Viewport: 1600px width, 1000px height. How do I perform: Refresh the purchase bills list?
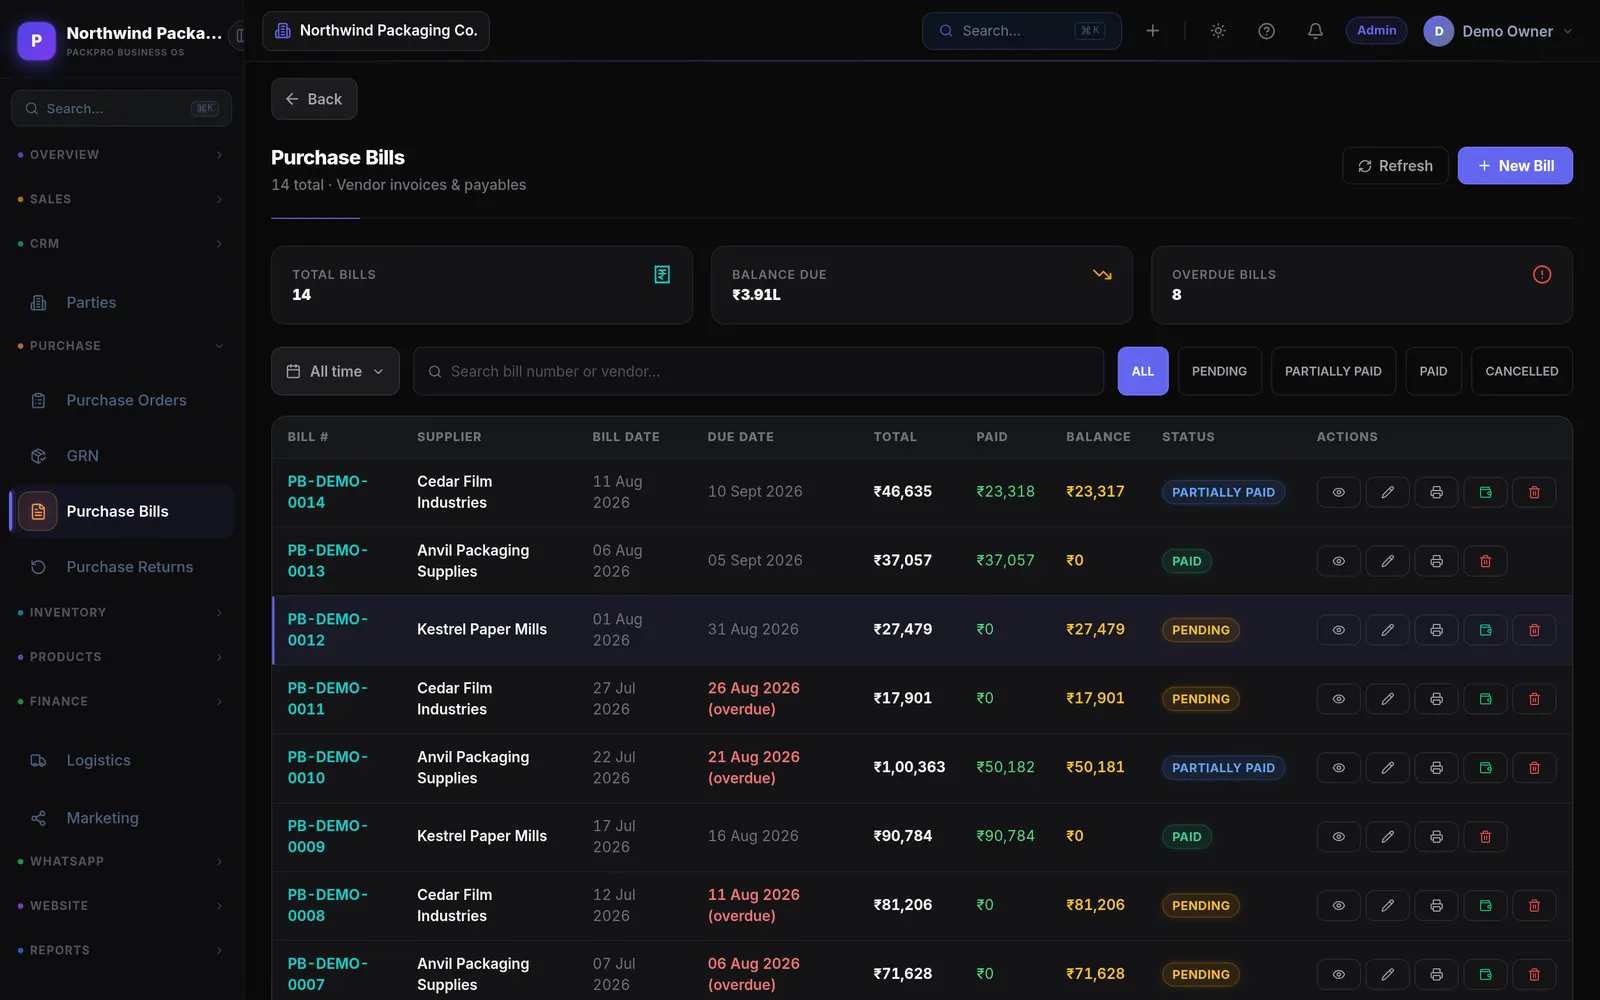[1395, 166]
